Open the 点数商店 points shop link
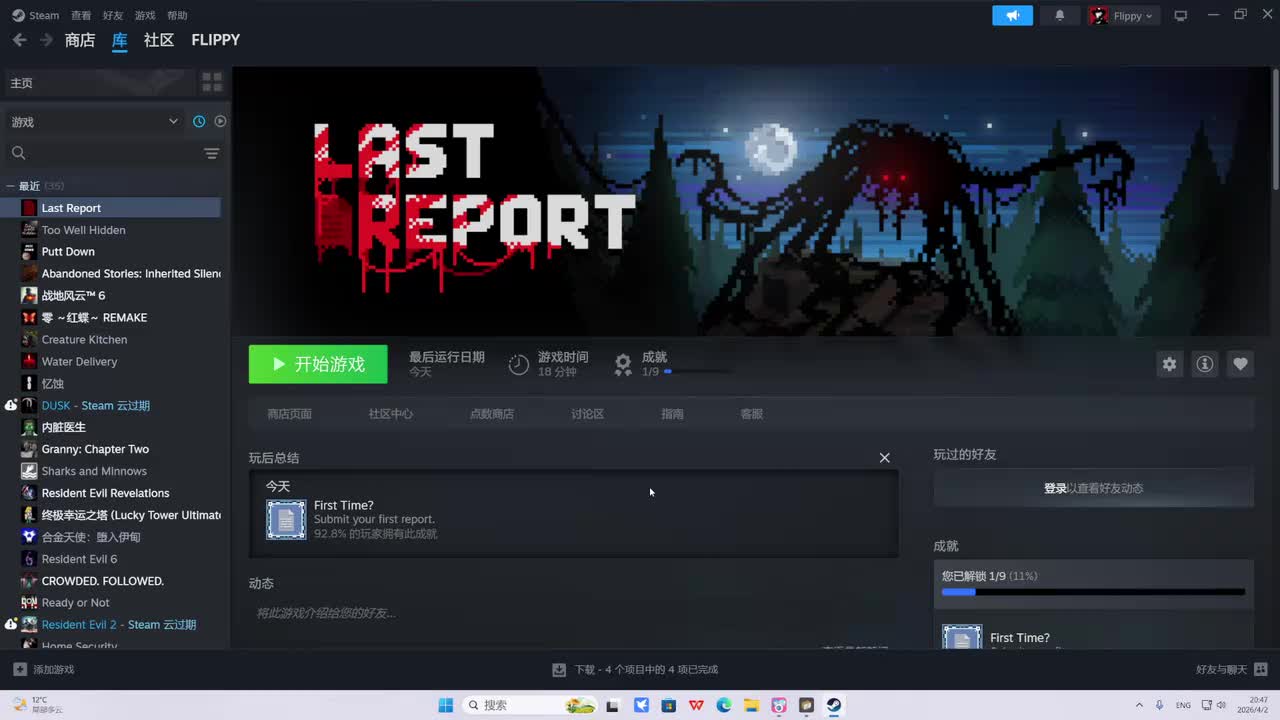 (492, 414)
